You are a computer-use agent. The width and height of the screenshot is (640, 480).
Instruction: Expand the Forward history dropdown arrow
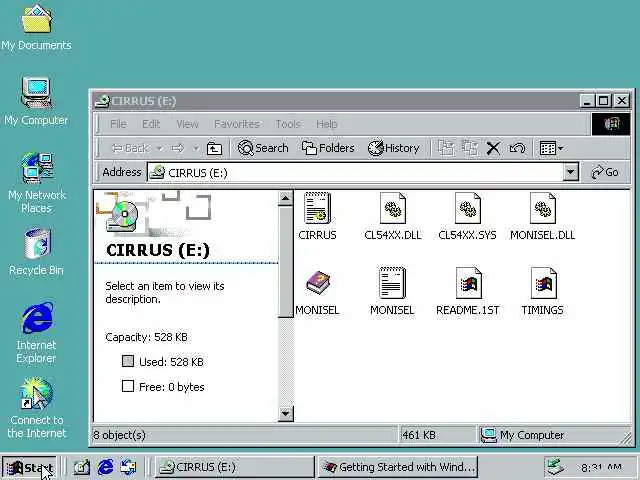pos(196,148)
